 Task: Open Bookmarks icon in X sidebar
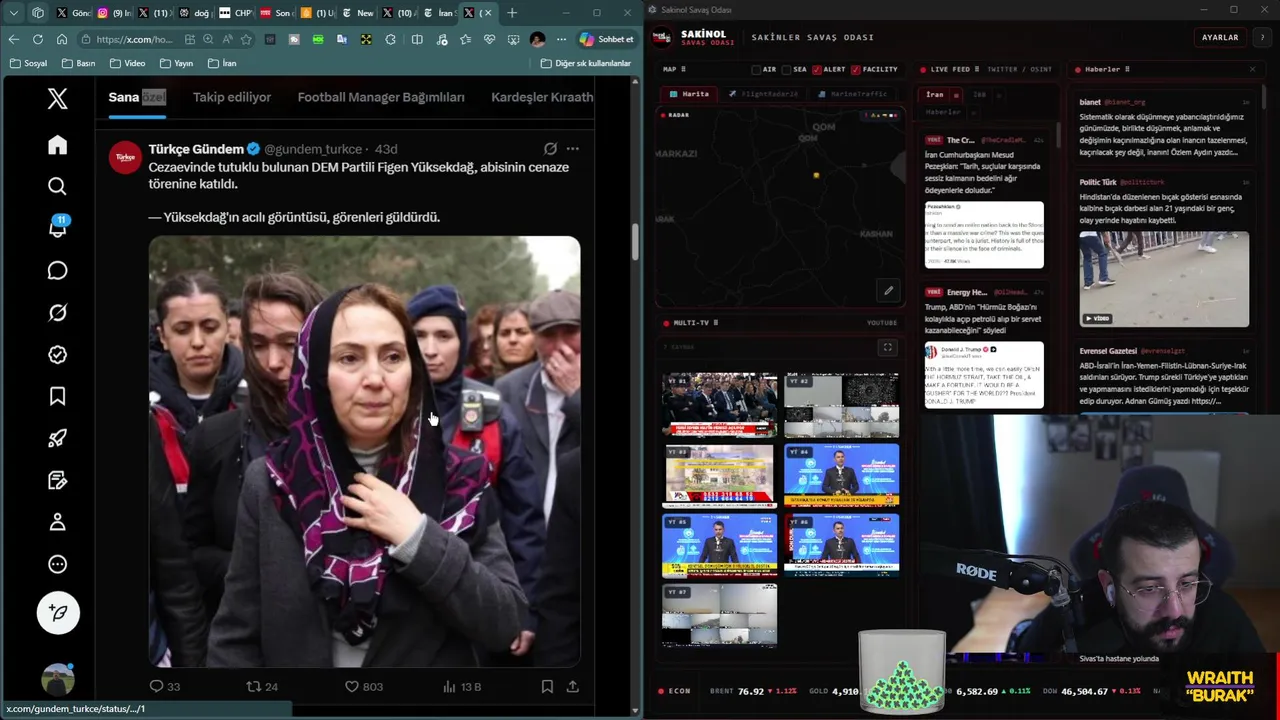pos(57,397)
